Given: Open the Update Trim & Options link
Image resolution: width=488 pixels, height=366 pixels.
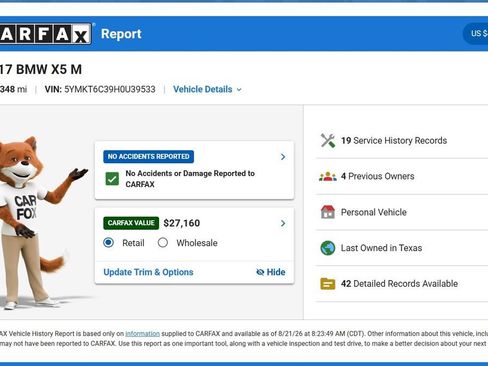Looking at the screenshot, I should click(x=148, y=272).
